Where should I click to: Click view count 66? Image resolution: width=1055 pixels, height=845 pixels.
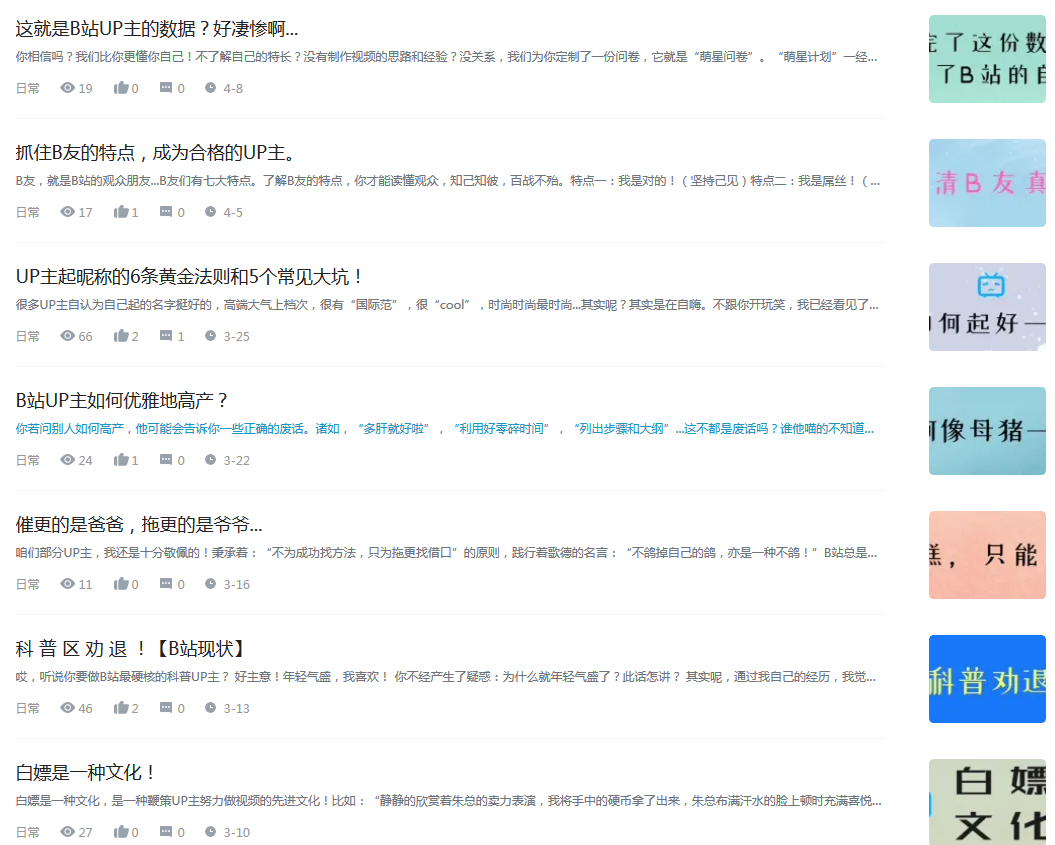click(x=85, y=336)
